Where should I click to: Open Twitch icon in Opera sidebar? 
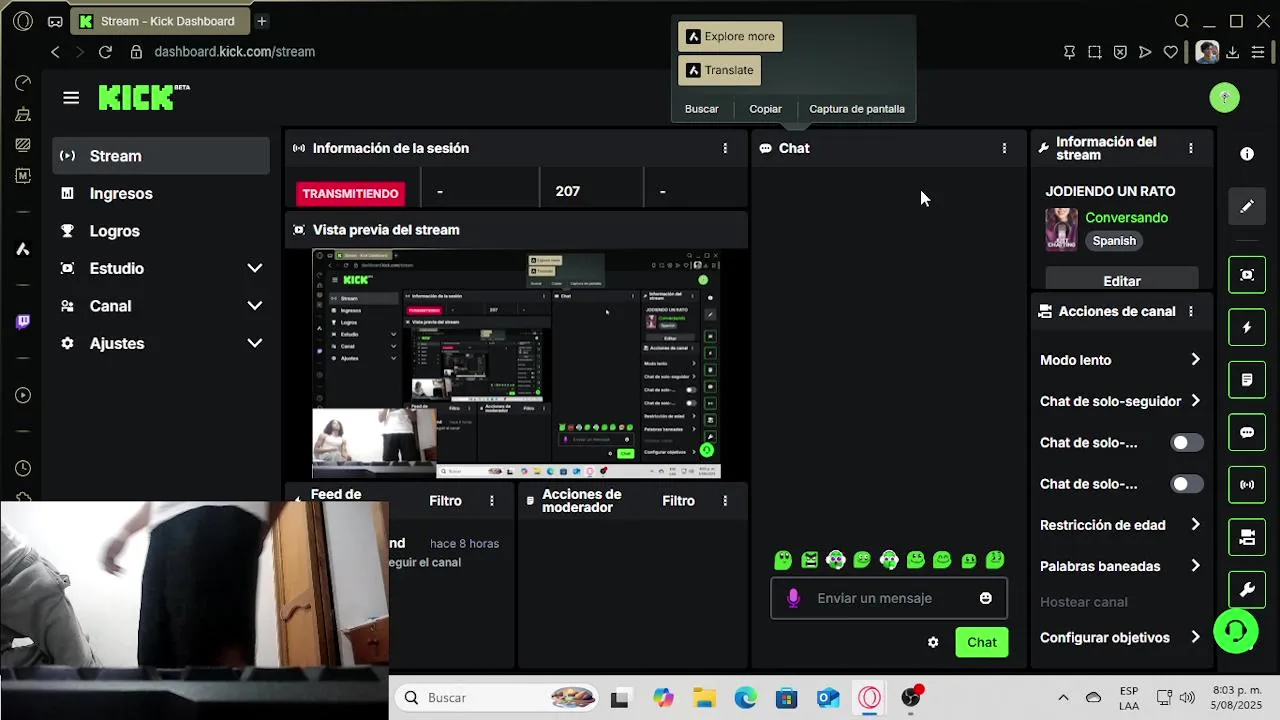coord(23,322)
